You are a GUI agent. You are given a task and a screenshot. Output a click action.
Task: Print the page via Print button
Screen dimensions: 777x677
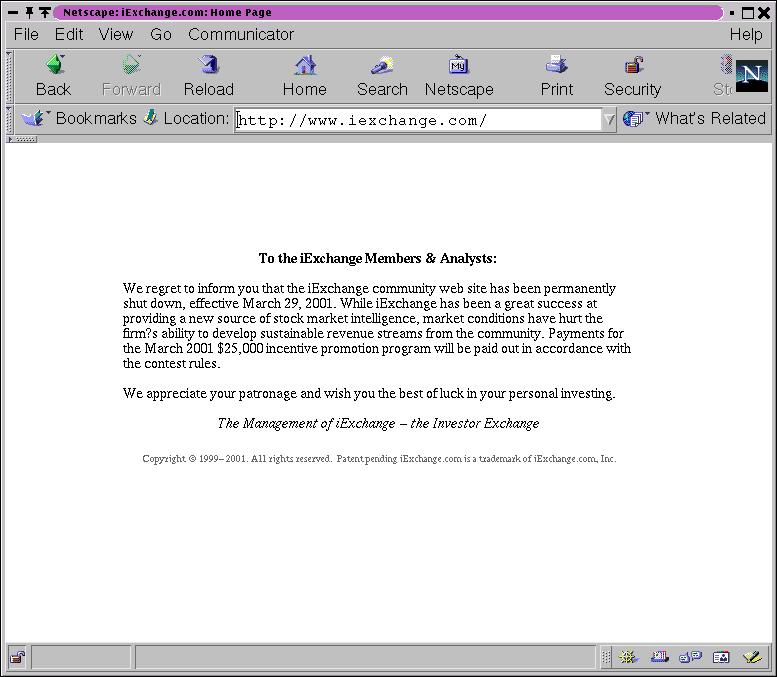pyautogui.click(x=556, y=76)
